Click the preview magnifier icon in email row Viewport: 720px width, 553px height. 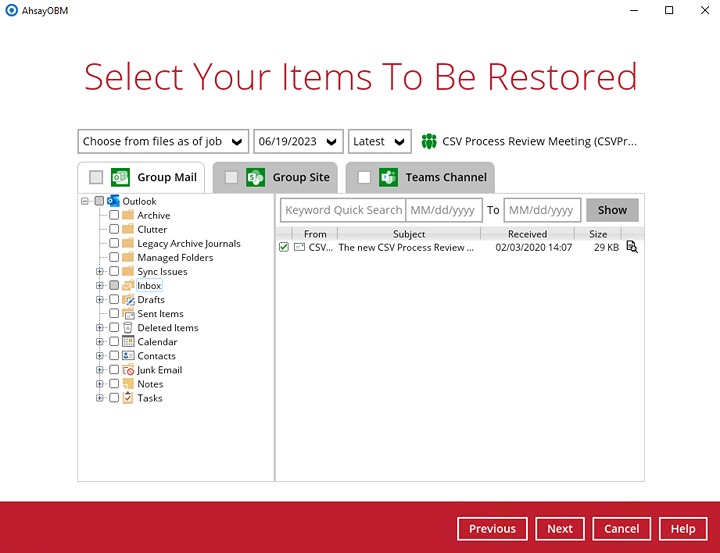pyautogui.click(x=631, y=247)
